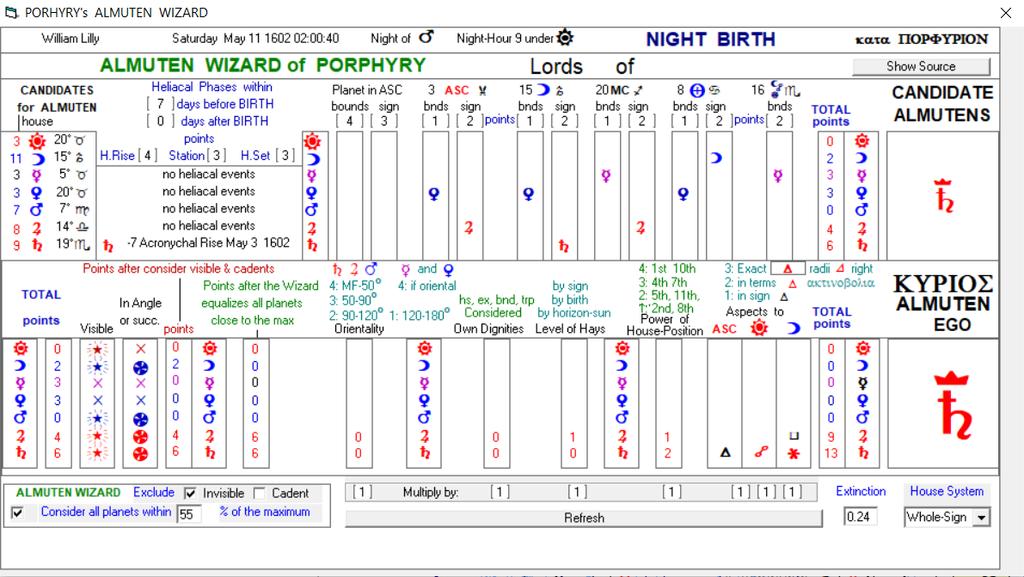Click the Jupiter glyph in the MC sign column
This screenshot has width=1024, height=577.
click(x=640, y=228)
